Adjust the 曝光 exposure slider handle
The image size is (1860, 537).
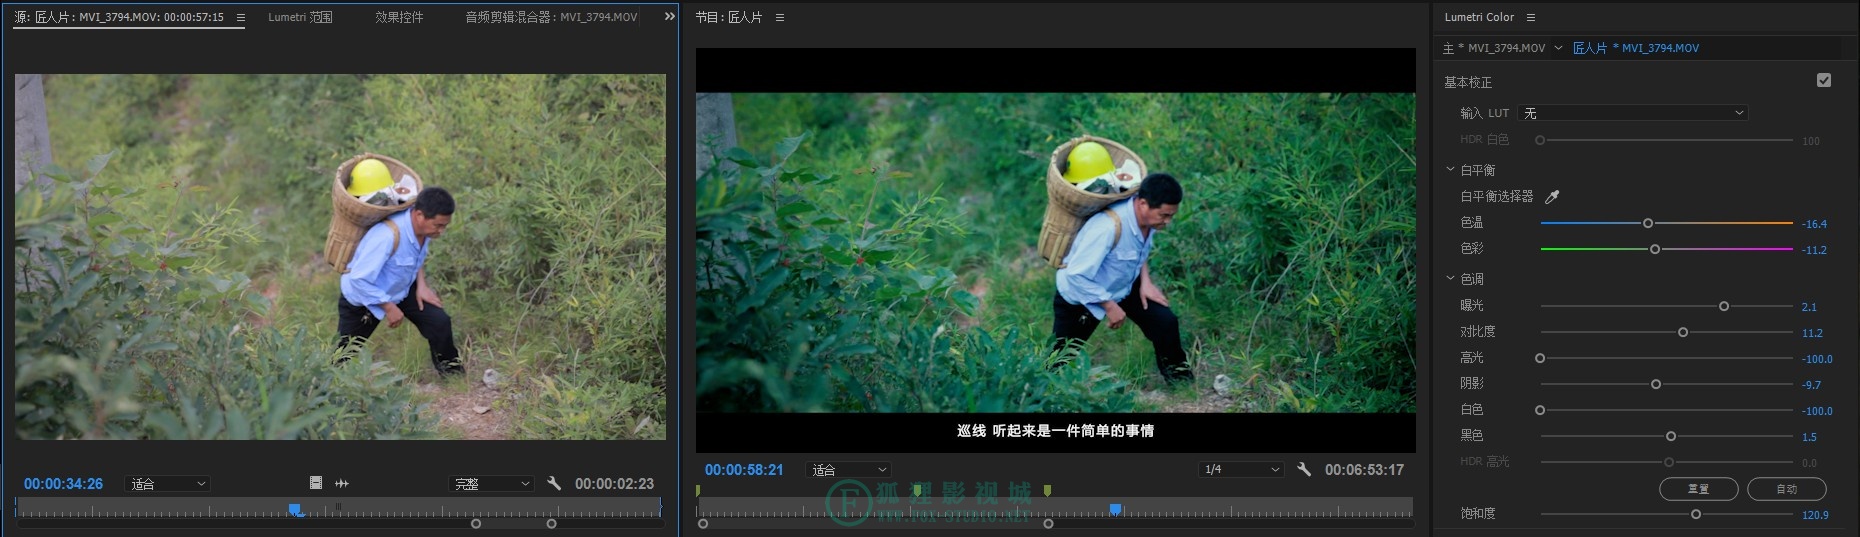(1723, 306)
